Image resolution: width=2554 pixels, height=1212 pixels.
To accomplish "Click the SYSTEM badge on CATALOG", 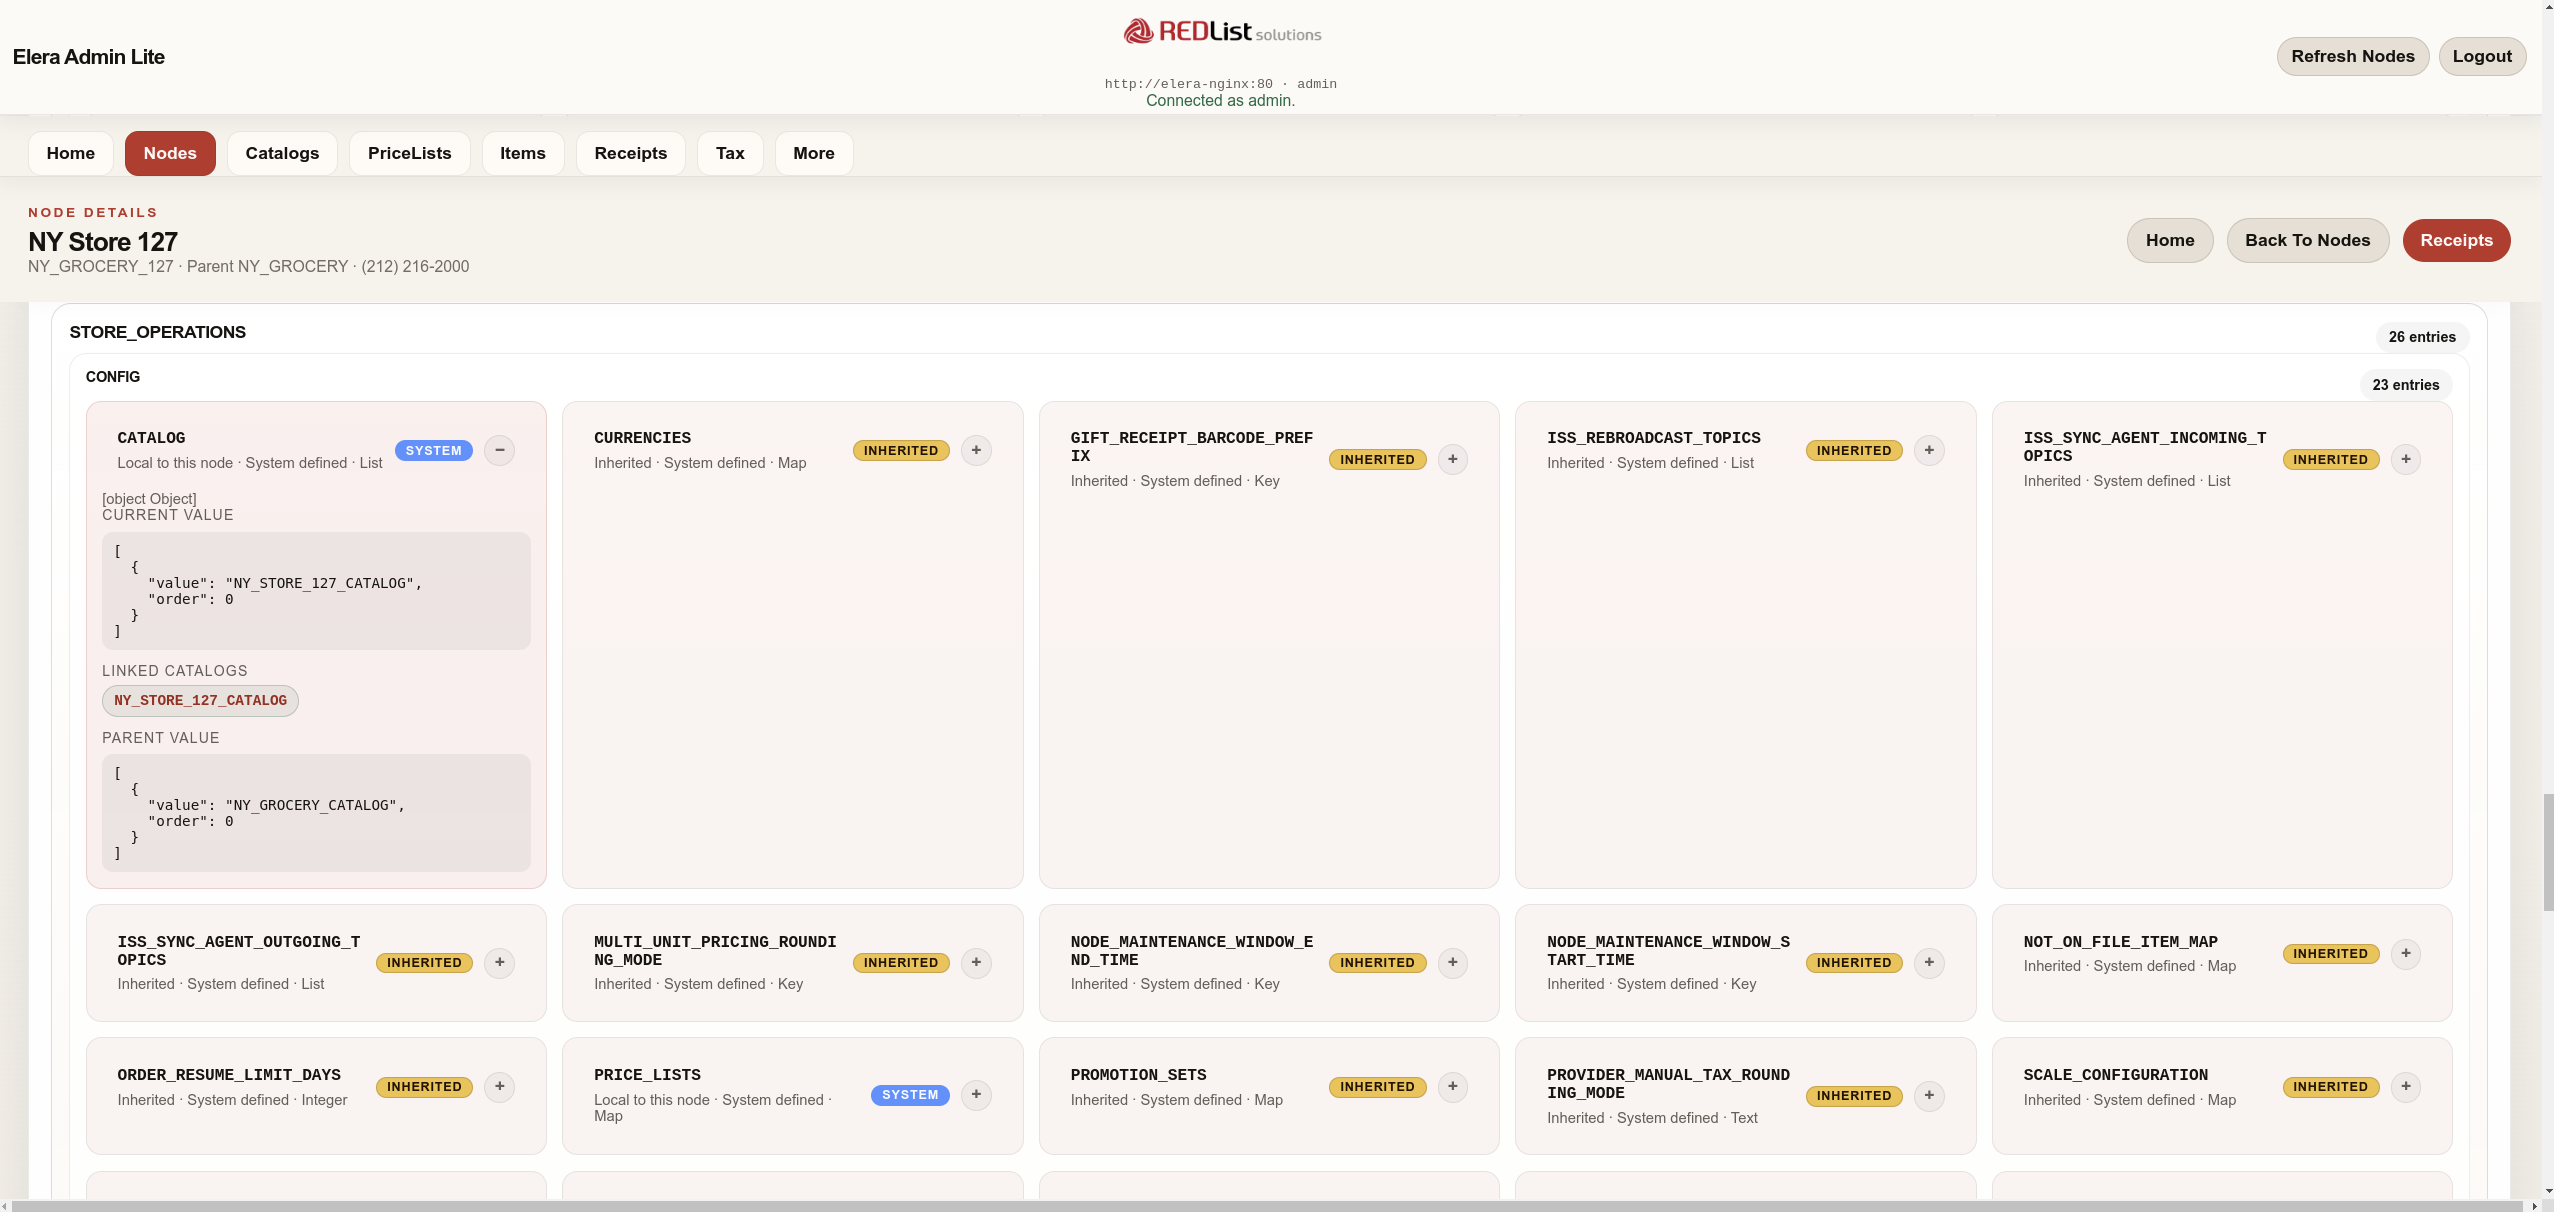I will (433, 450).
